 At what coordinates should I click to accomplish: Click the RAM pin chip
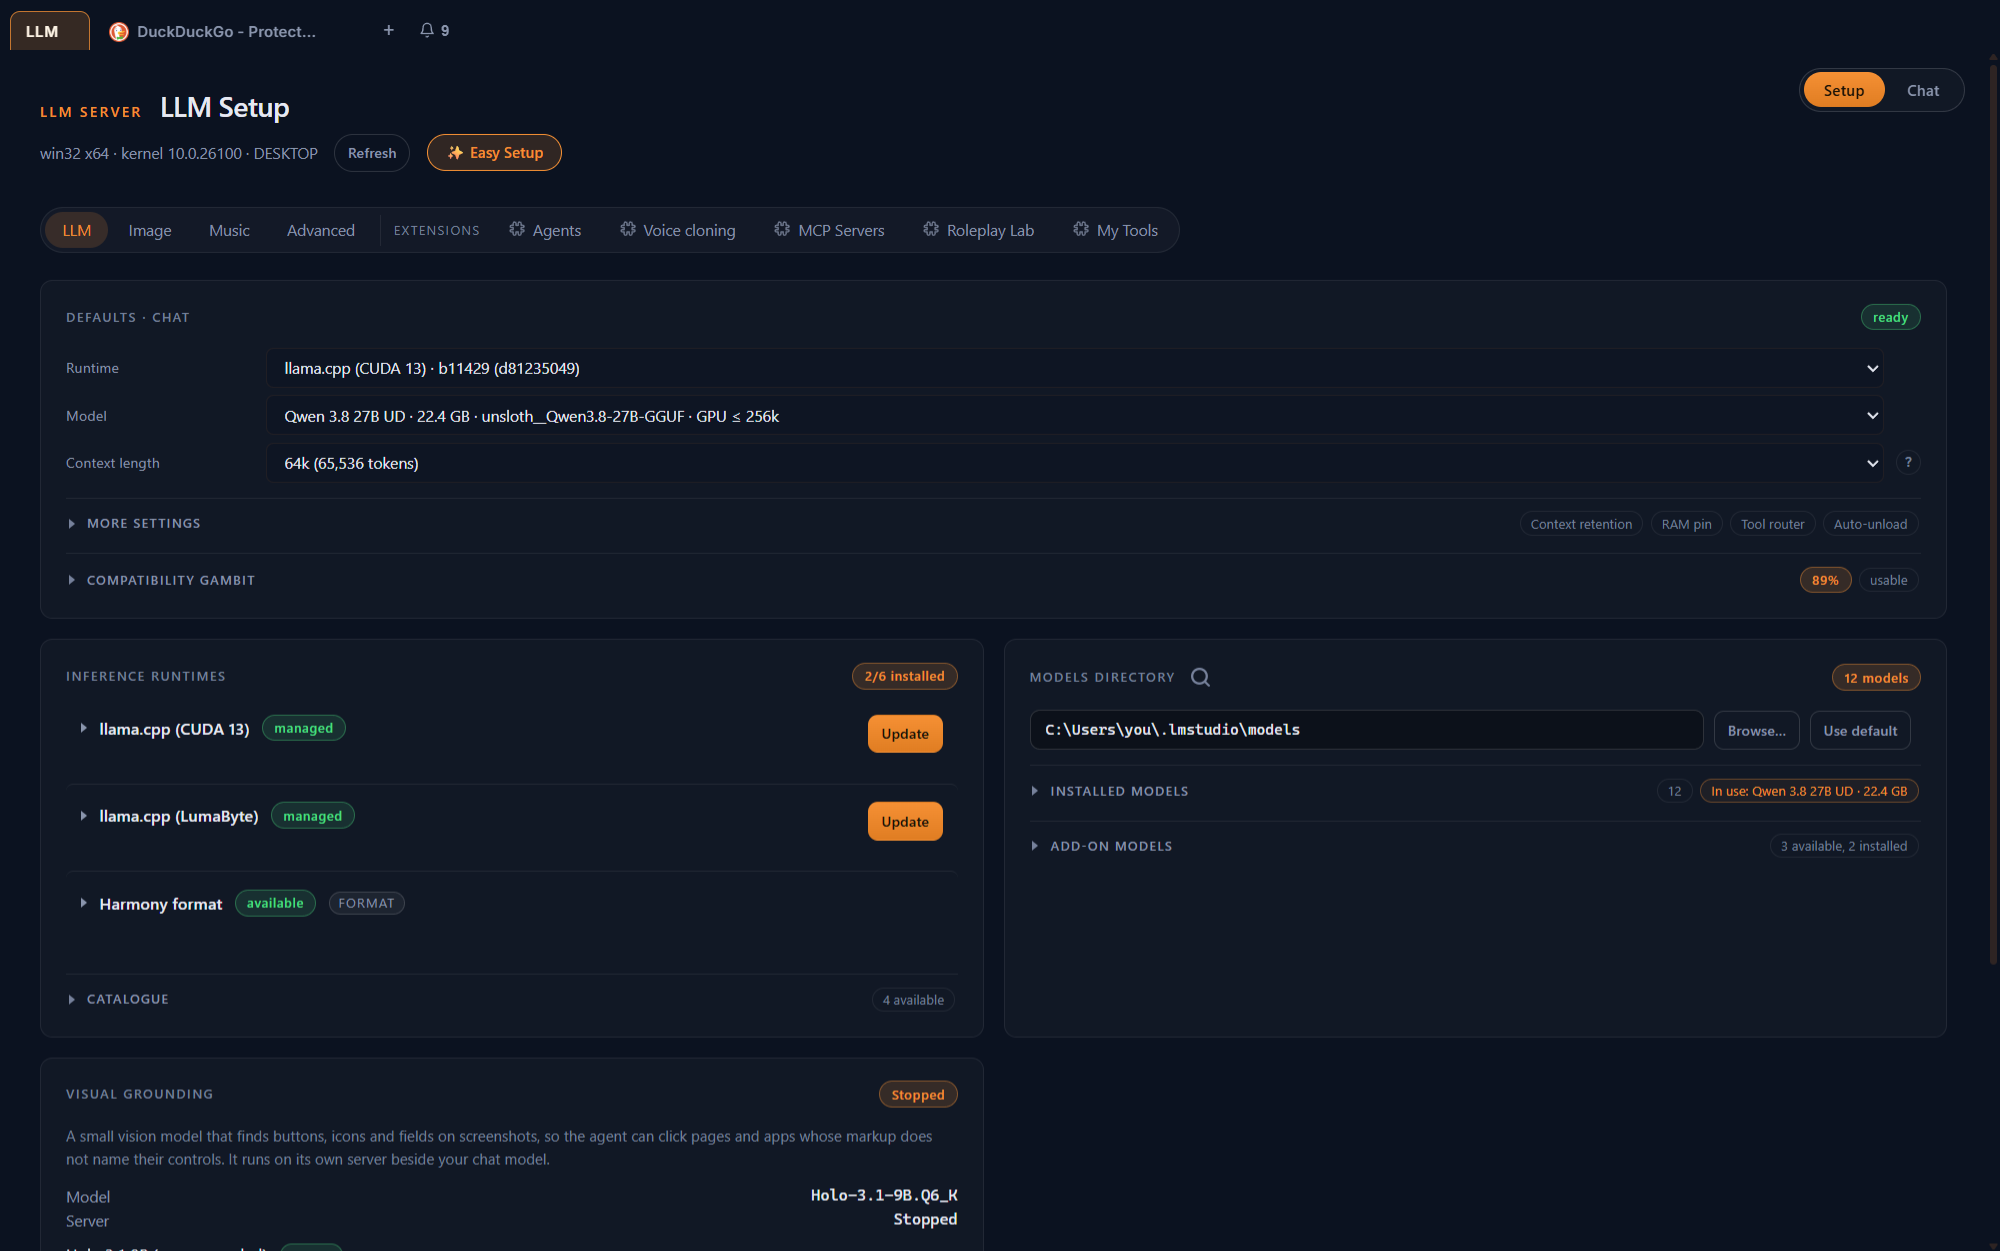click(x=1686, y=524)
